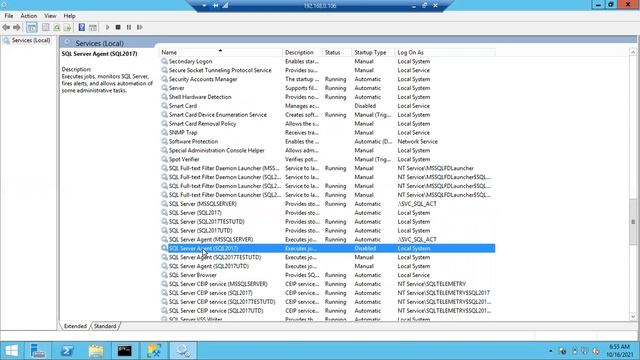This screenshot has width=640, height=360.
Task: Select SQL Server CEIP service (SQL2017UTD)
Action: click(x=216, y=311)
